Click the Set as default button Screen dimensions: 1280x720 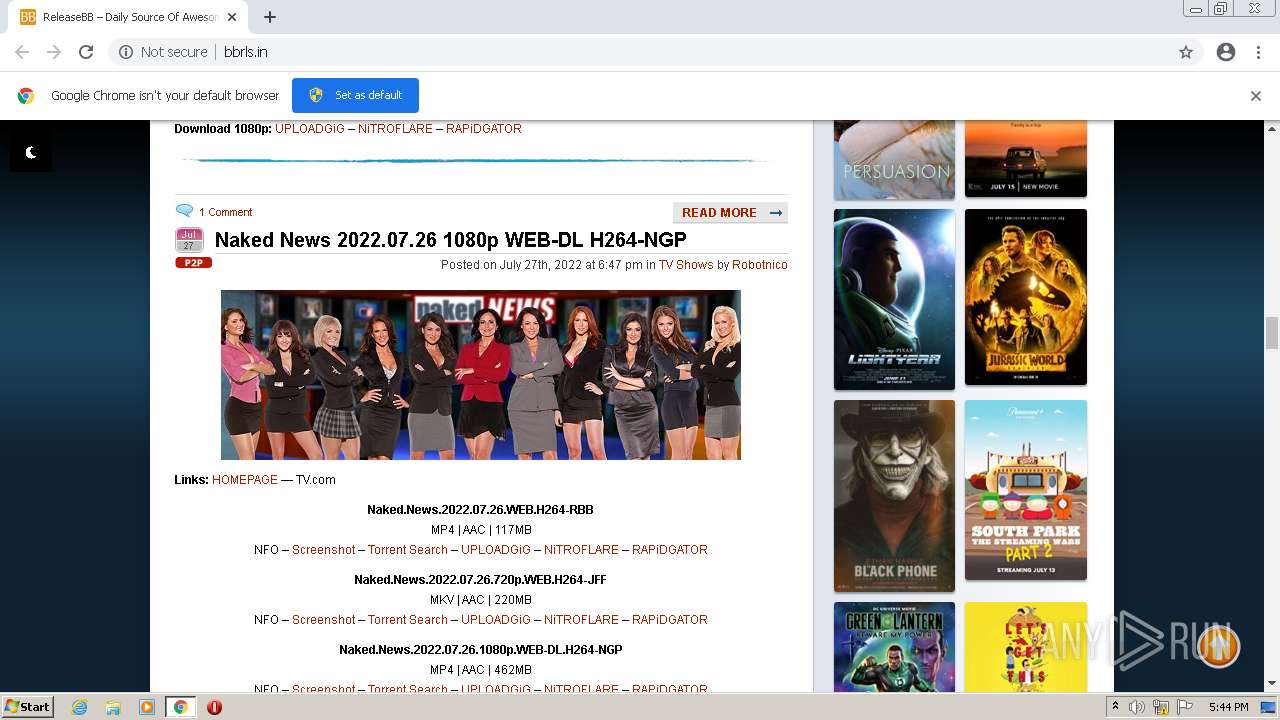pos(355,95)
